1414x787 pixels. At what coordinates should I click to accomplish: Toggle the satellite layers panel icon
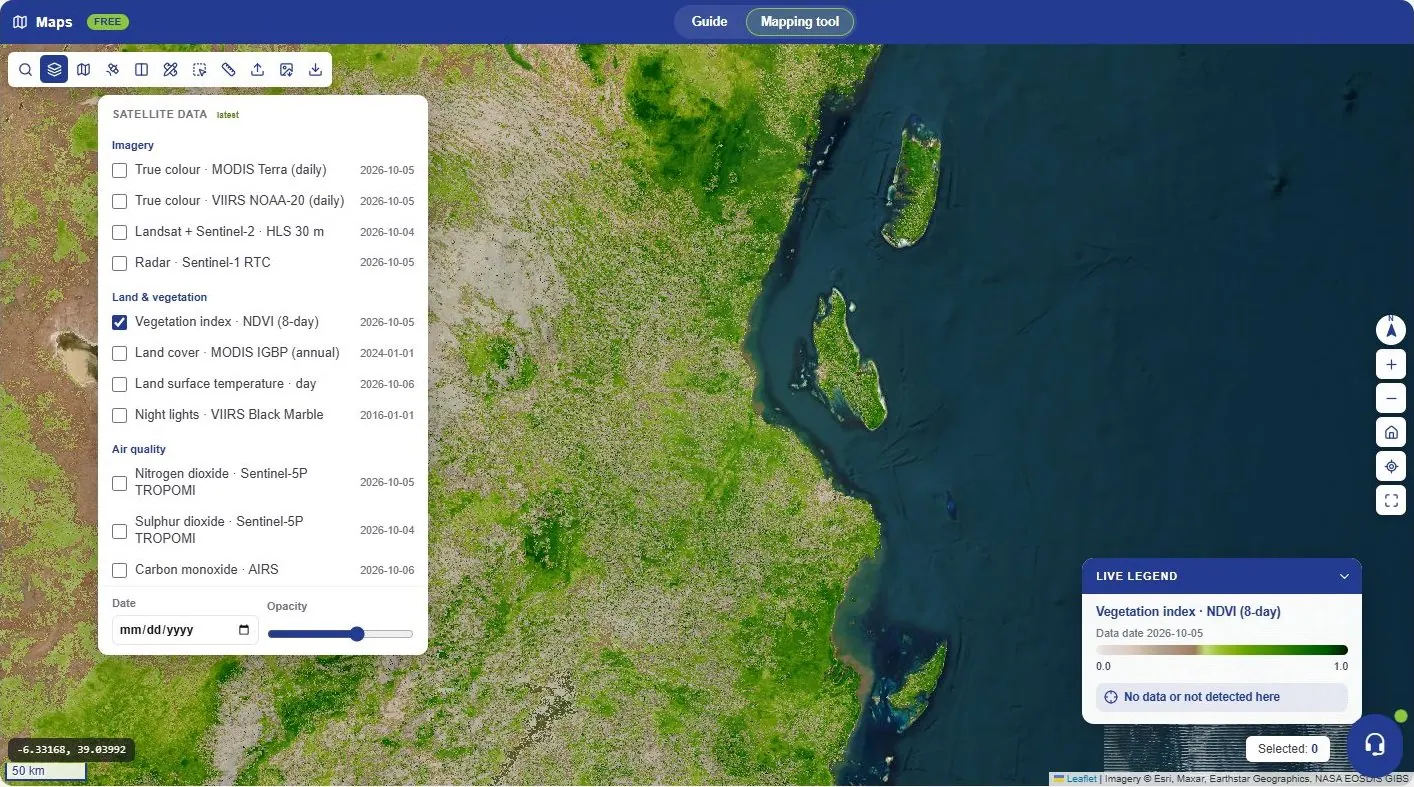tap(54, 70)
